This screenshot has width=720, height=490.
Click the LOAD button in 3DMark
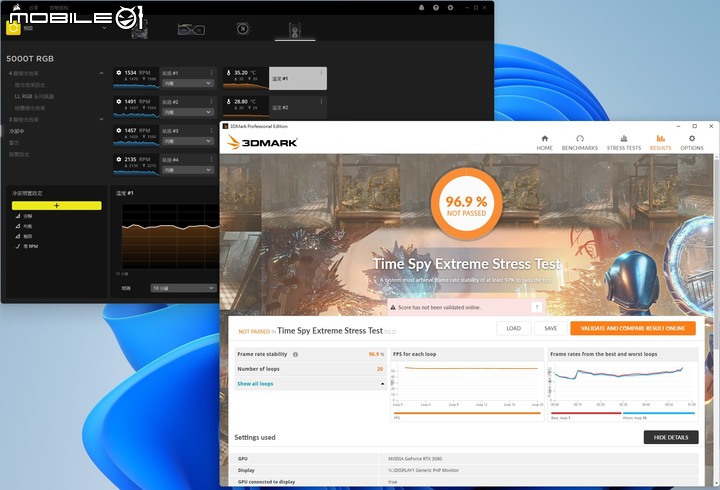click(x=513, y=328)
